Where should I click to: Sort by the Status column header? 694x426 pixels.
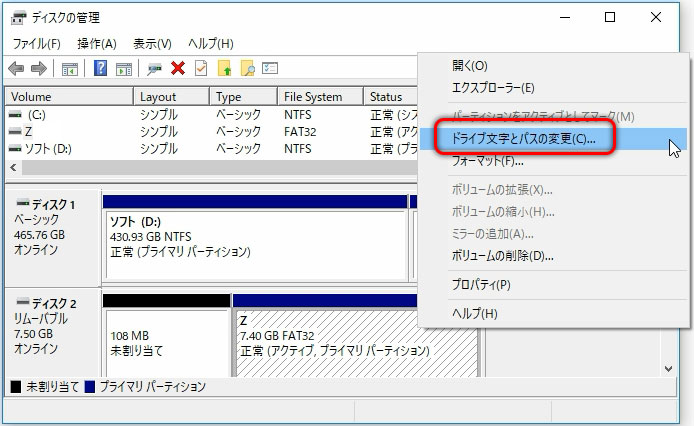390,97
